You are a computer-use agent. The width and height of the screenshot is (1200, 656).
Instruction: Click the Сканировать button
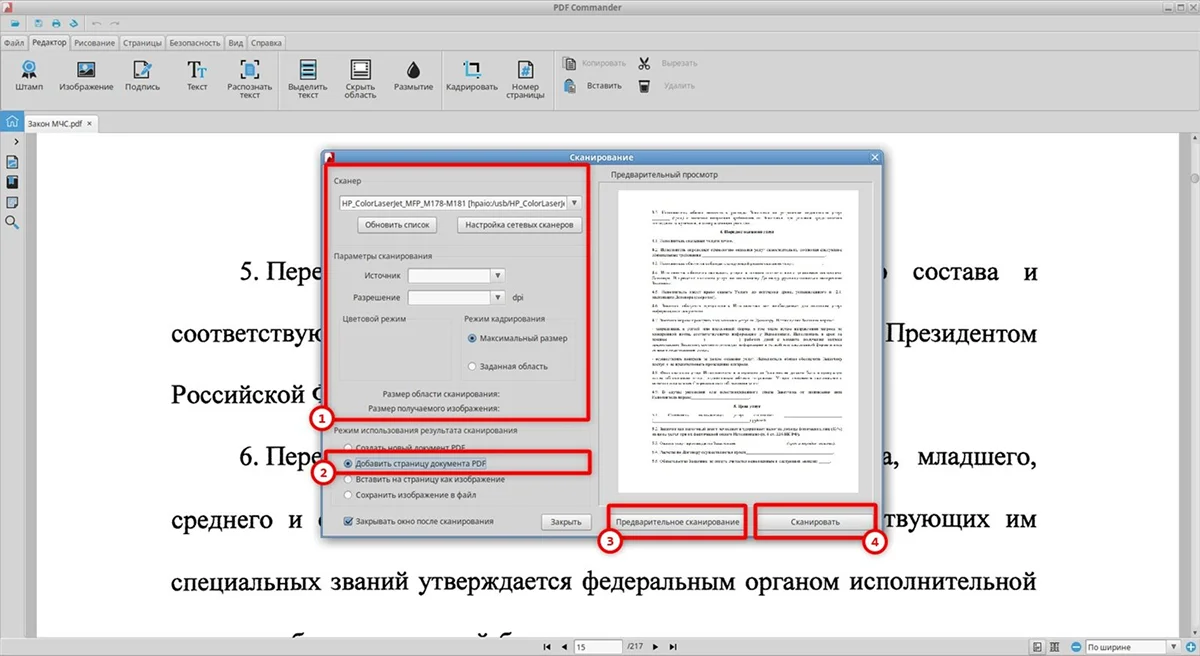coord(816,522)
